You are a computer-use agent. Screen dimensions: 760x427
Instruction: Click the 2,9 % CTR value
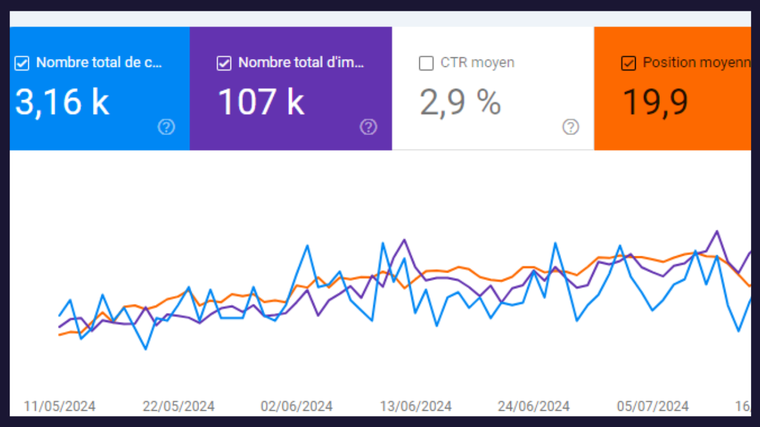click(x=460, y=102)
